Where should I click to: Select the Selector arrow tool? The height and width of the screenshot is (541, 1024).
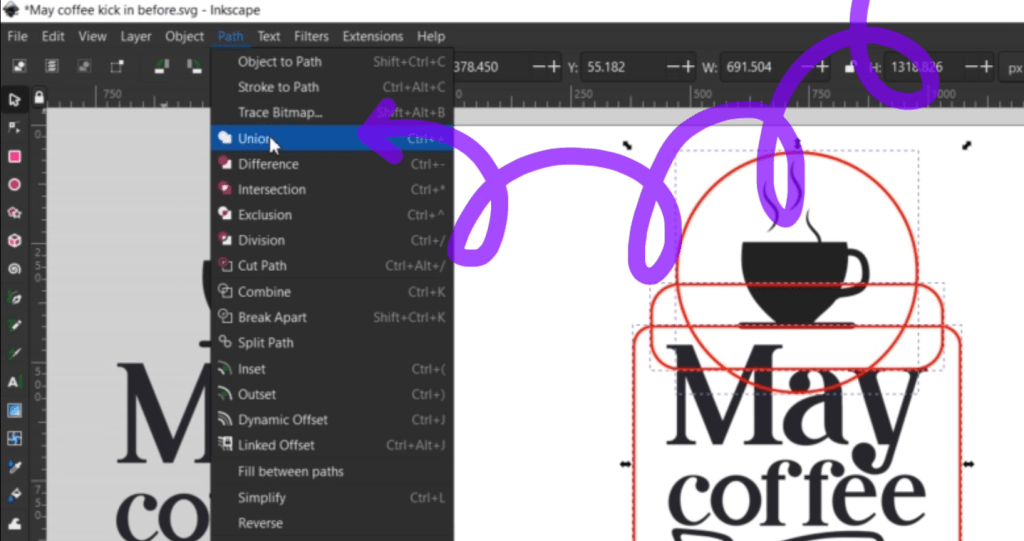14,99
